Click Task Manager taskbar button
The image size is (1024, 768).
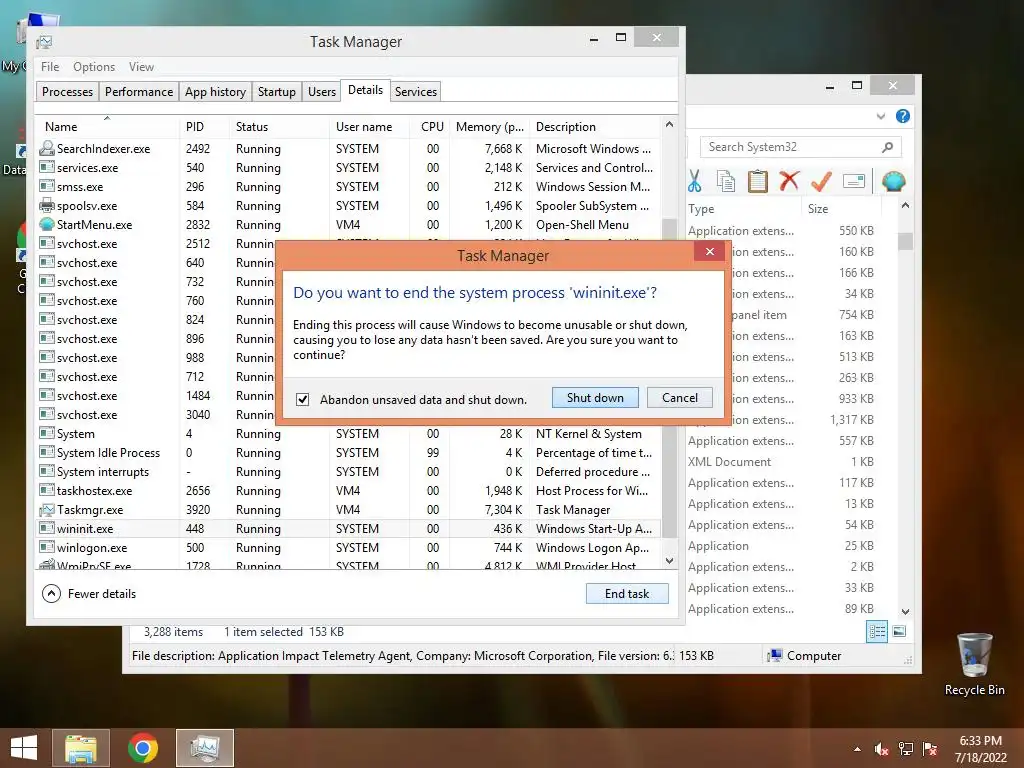click(204, 748)
